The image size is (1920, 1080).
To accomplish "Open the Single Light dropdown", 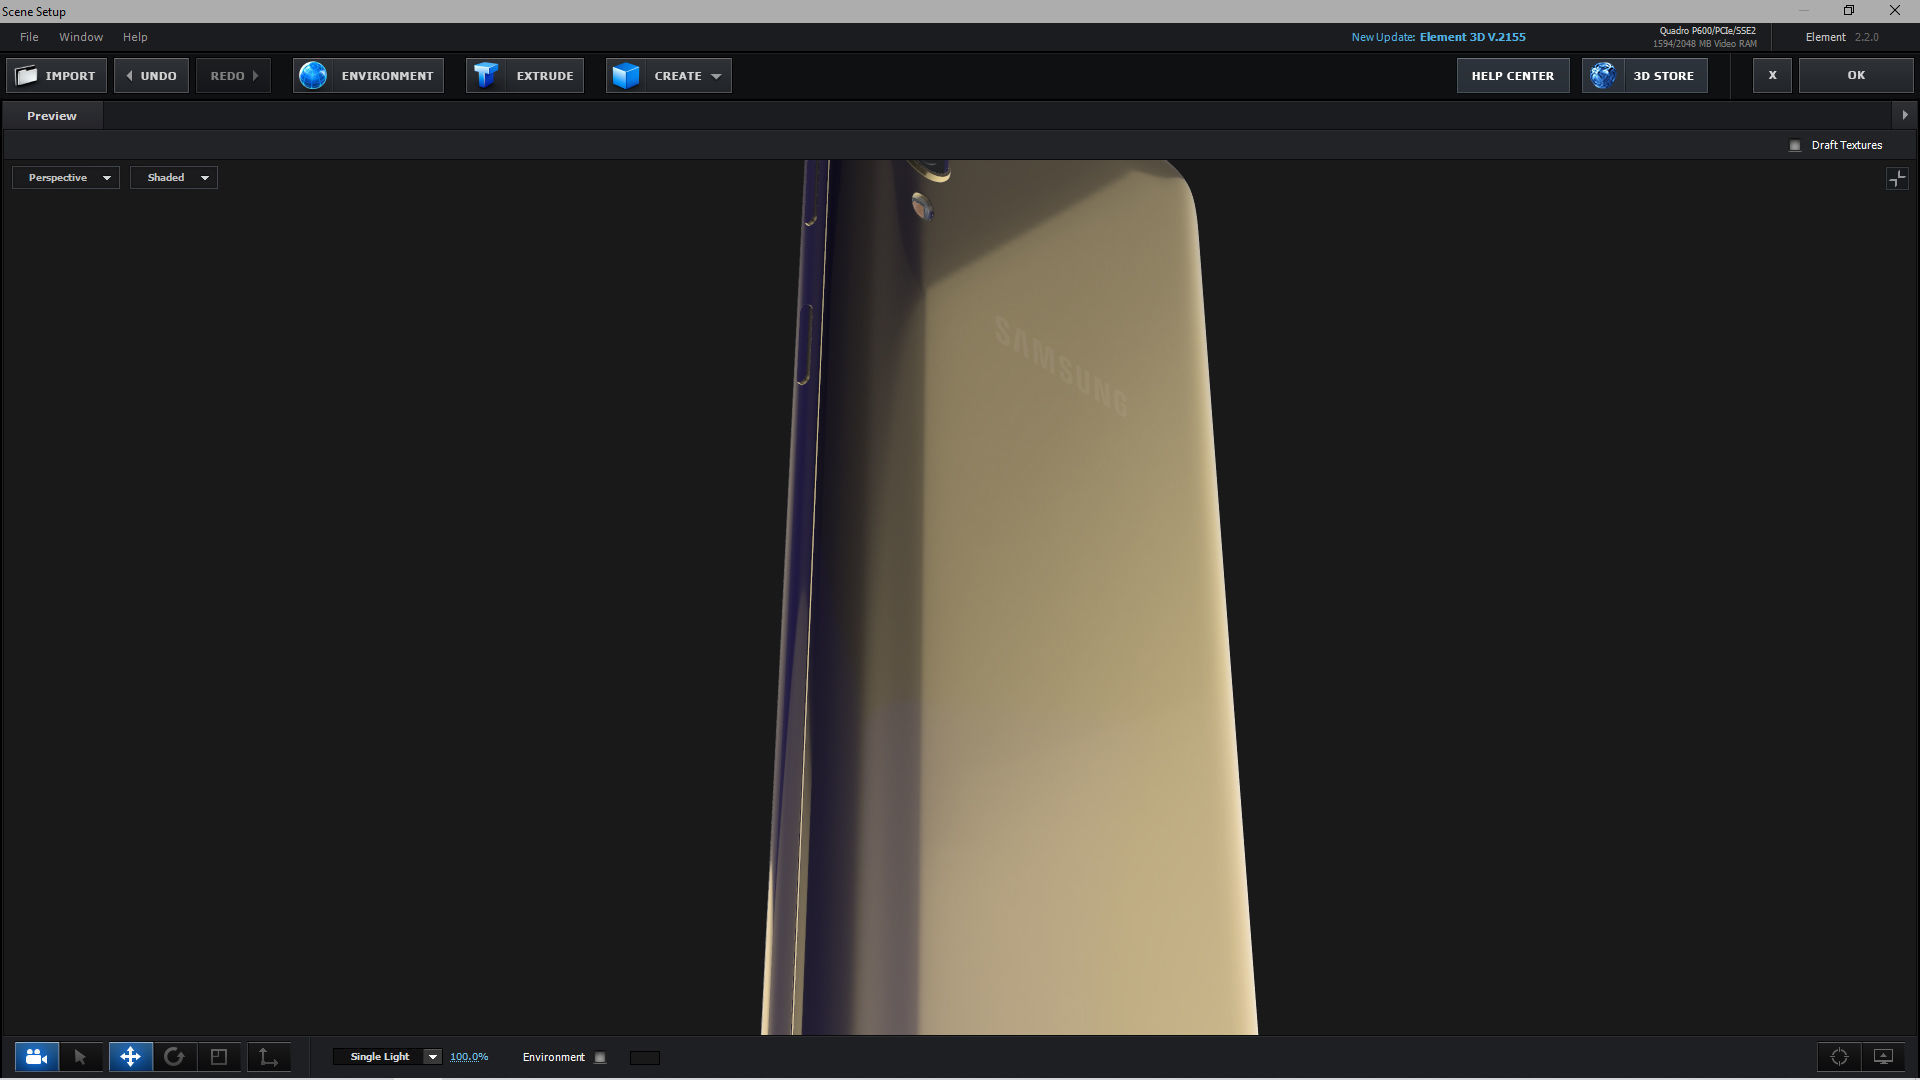I will coord(388,1057).
